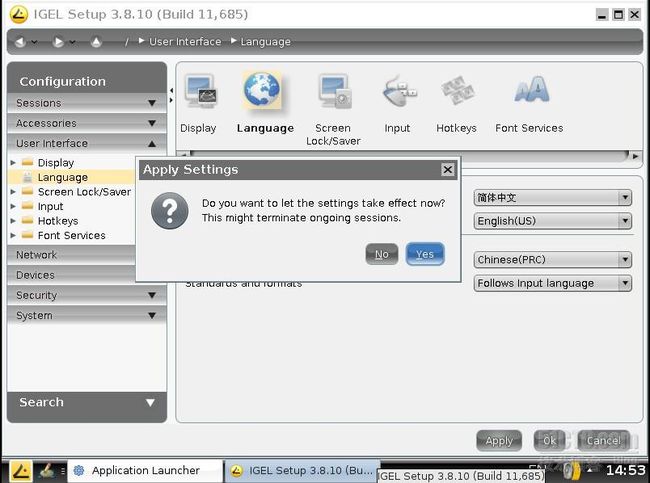Open the Chinese(PRC) dropdown
Viewport: 650px width, 483px height.
coord(553,260)
